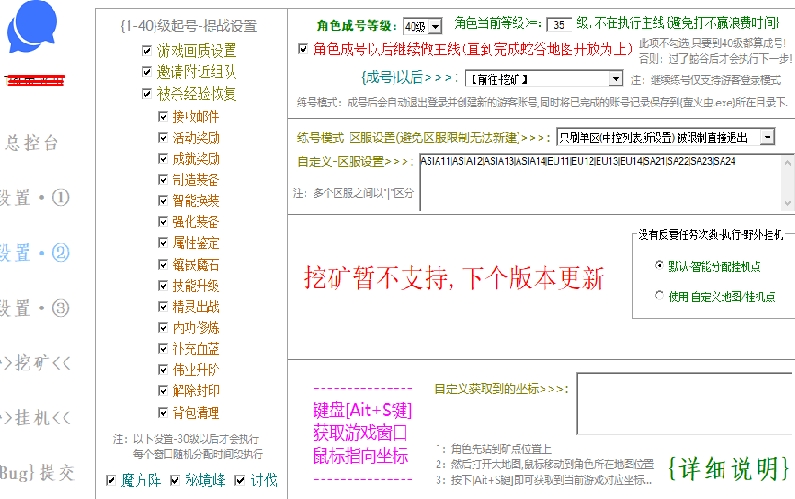Switch to the 设置 ③ tab
795x499 pixels.
point(34,308)
